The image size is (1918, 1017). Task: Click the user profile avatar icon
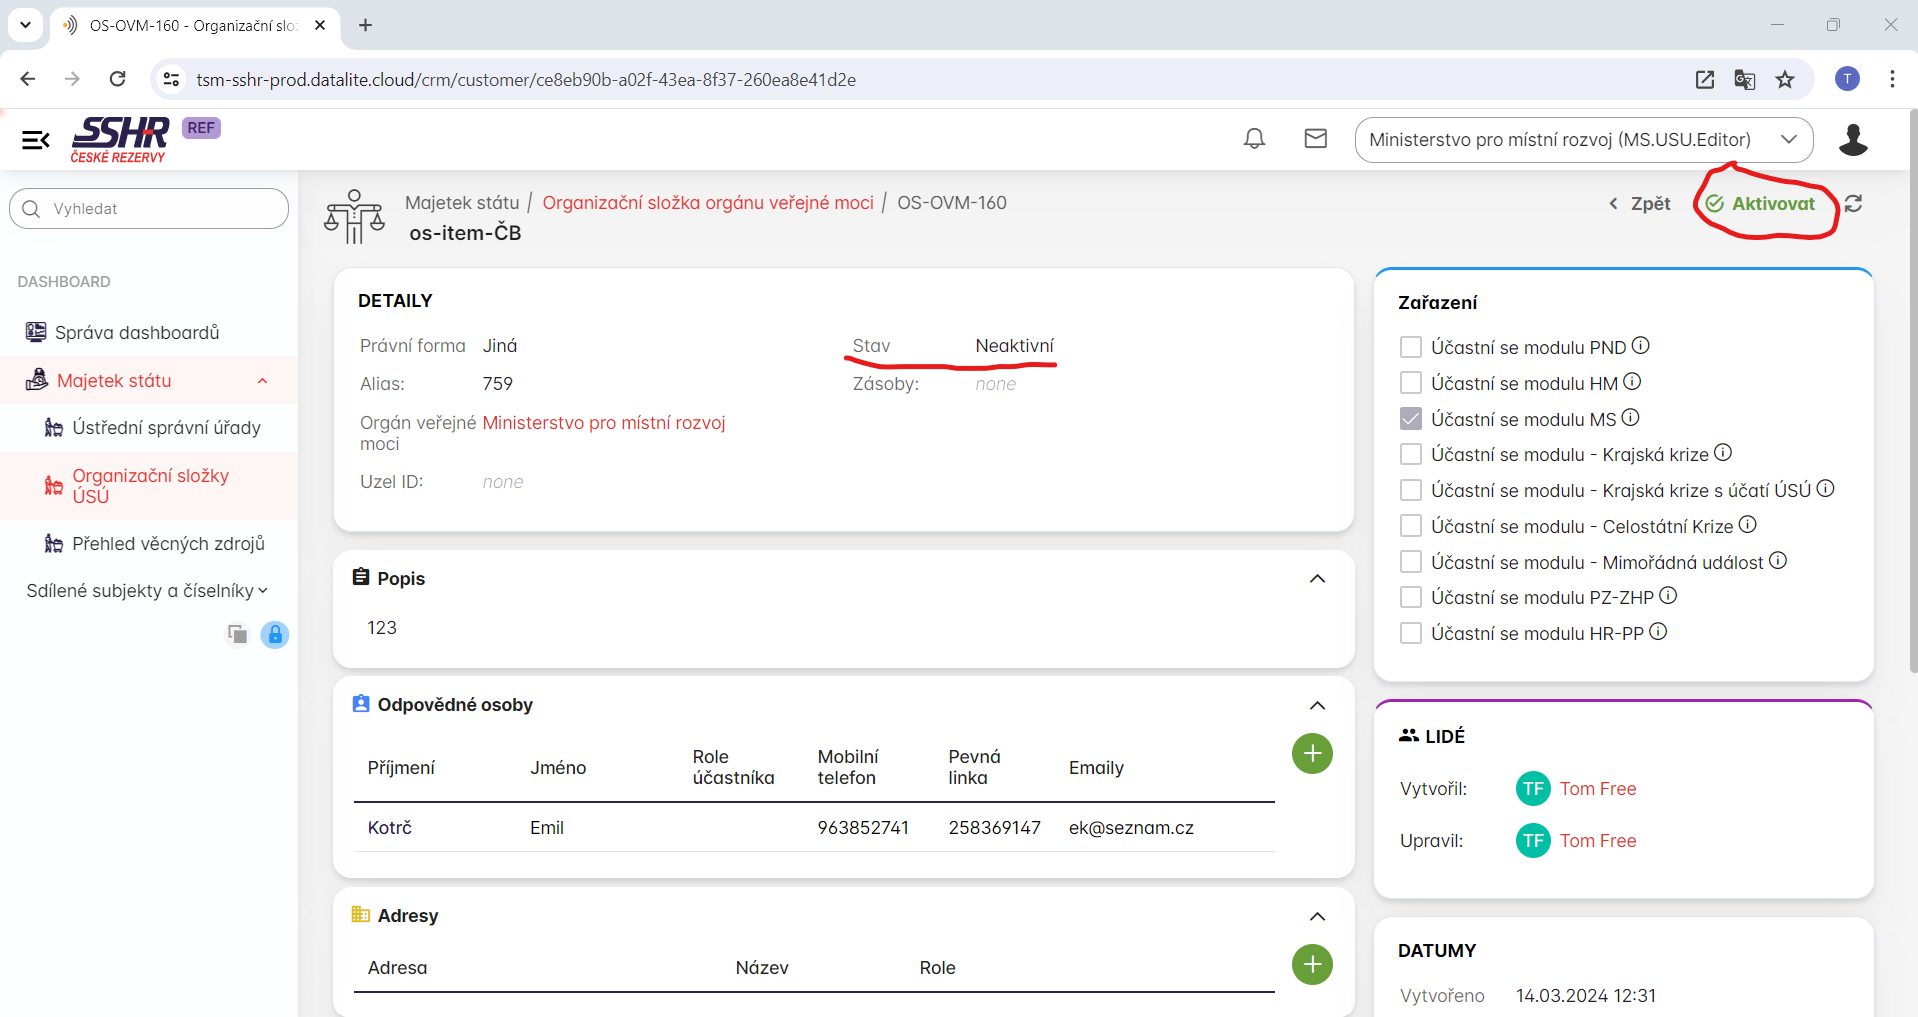[1852, 140]
